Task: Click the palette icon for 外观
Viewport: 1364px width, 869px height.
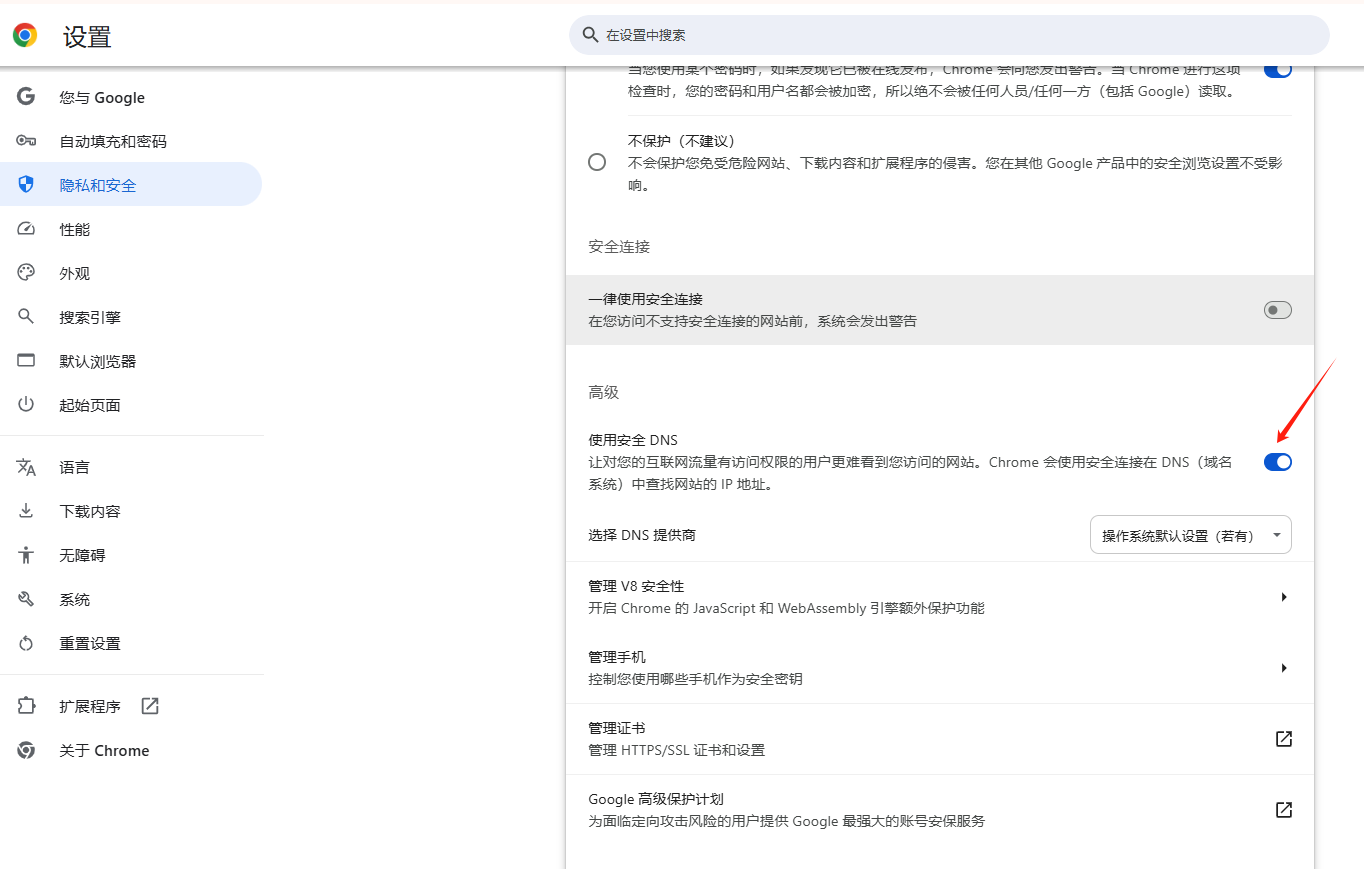Action: 26,273
